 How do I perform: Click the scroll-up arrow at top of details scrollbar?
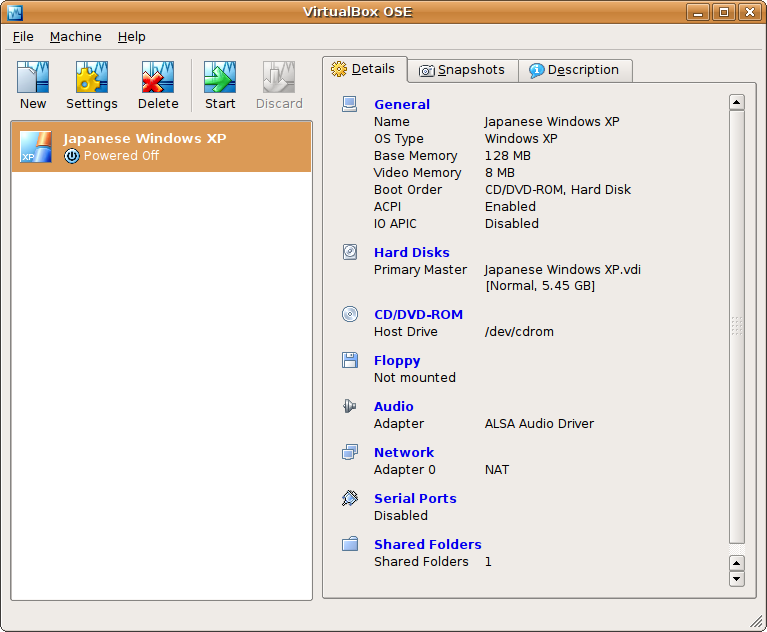click(736, 102)
